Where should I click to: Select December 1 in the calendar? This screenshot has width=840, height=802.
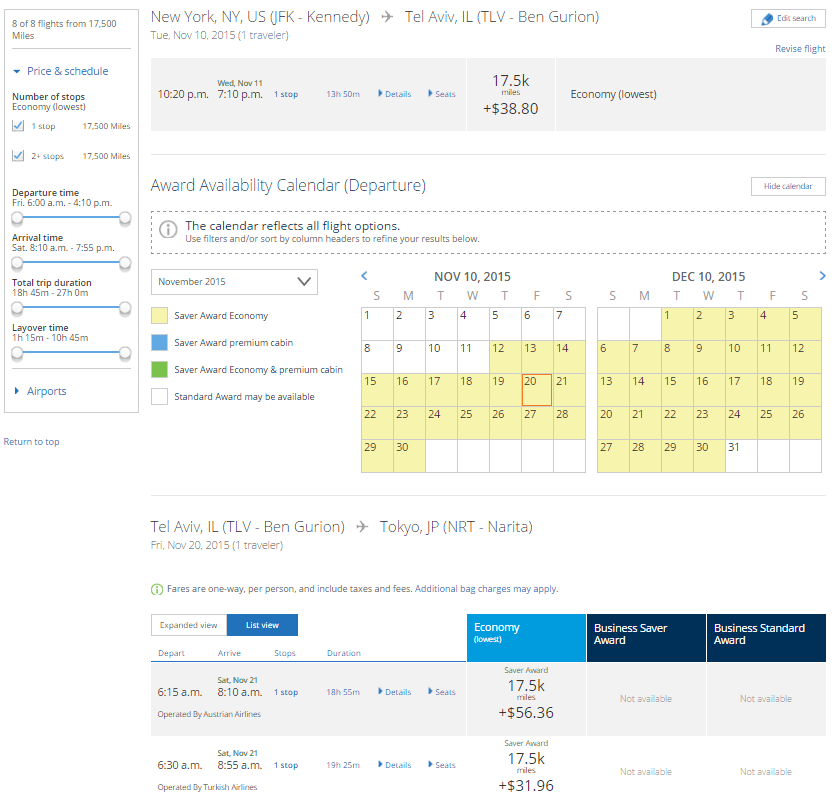coord(677,324)
